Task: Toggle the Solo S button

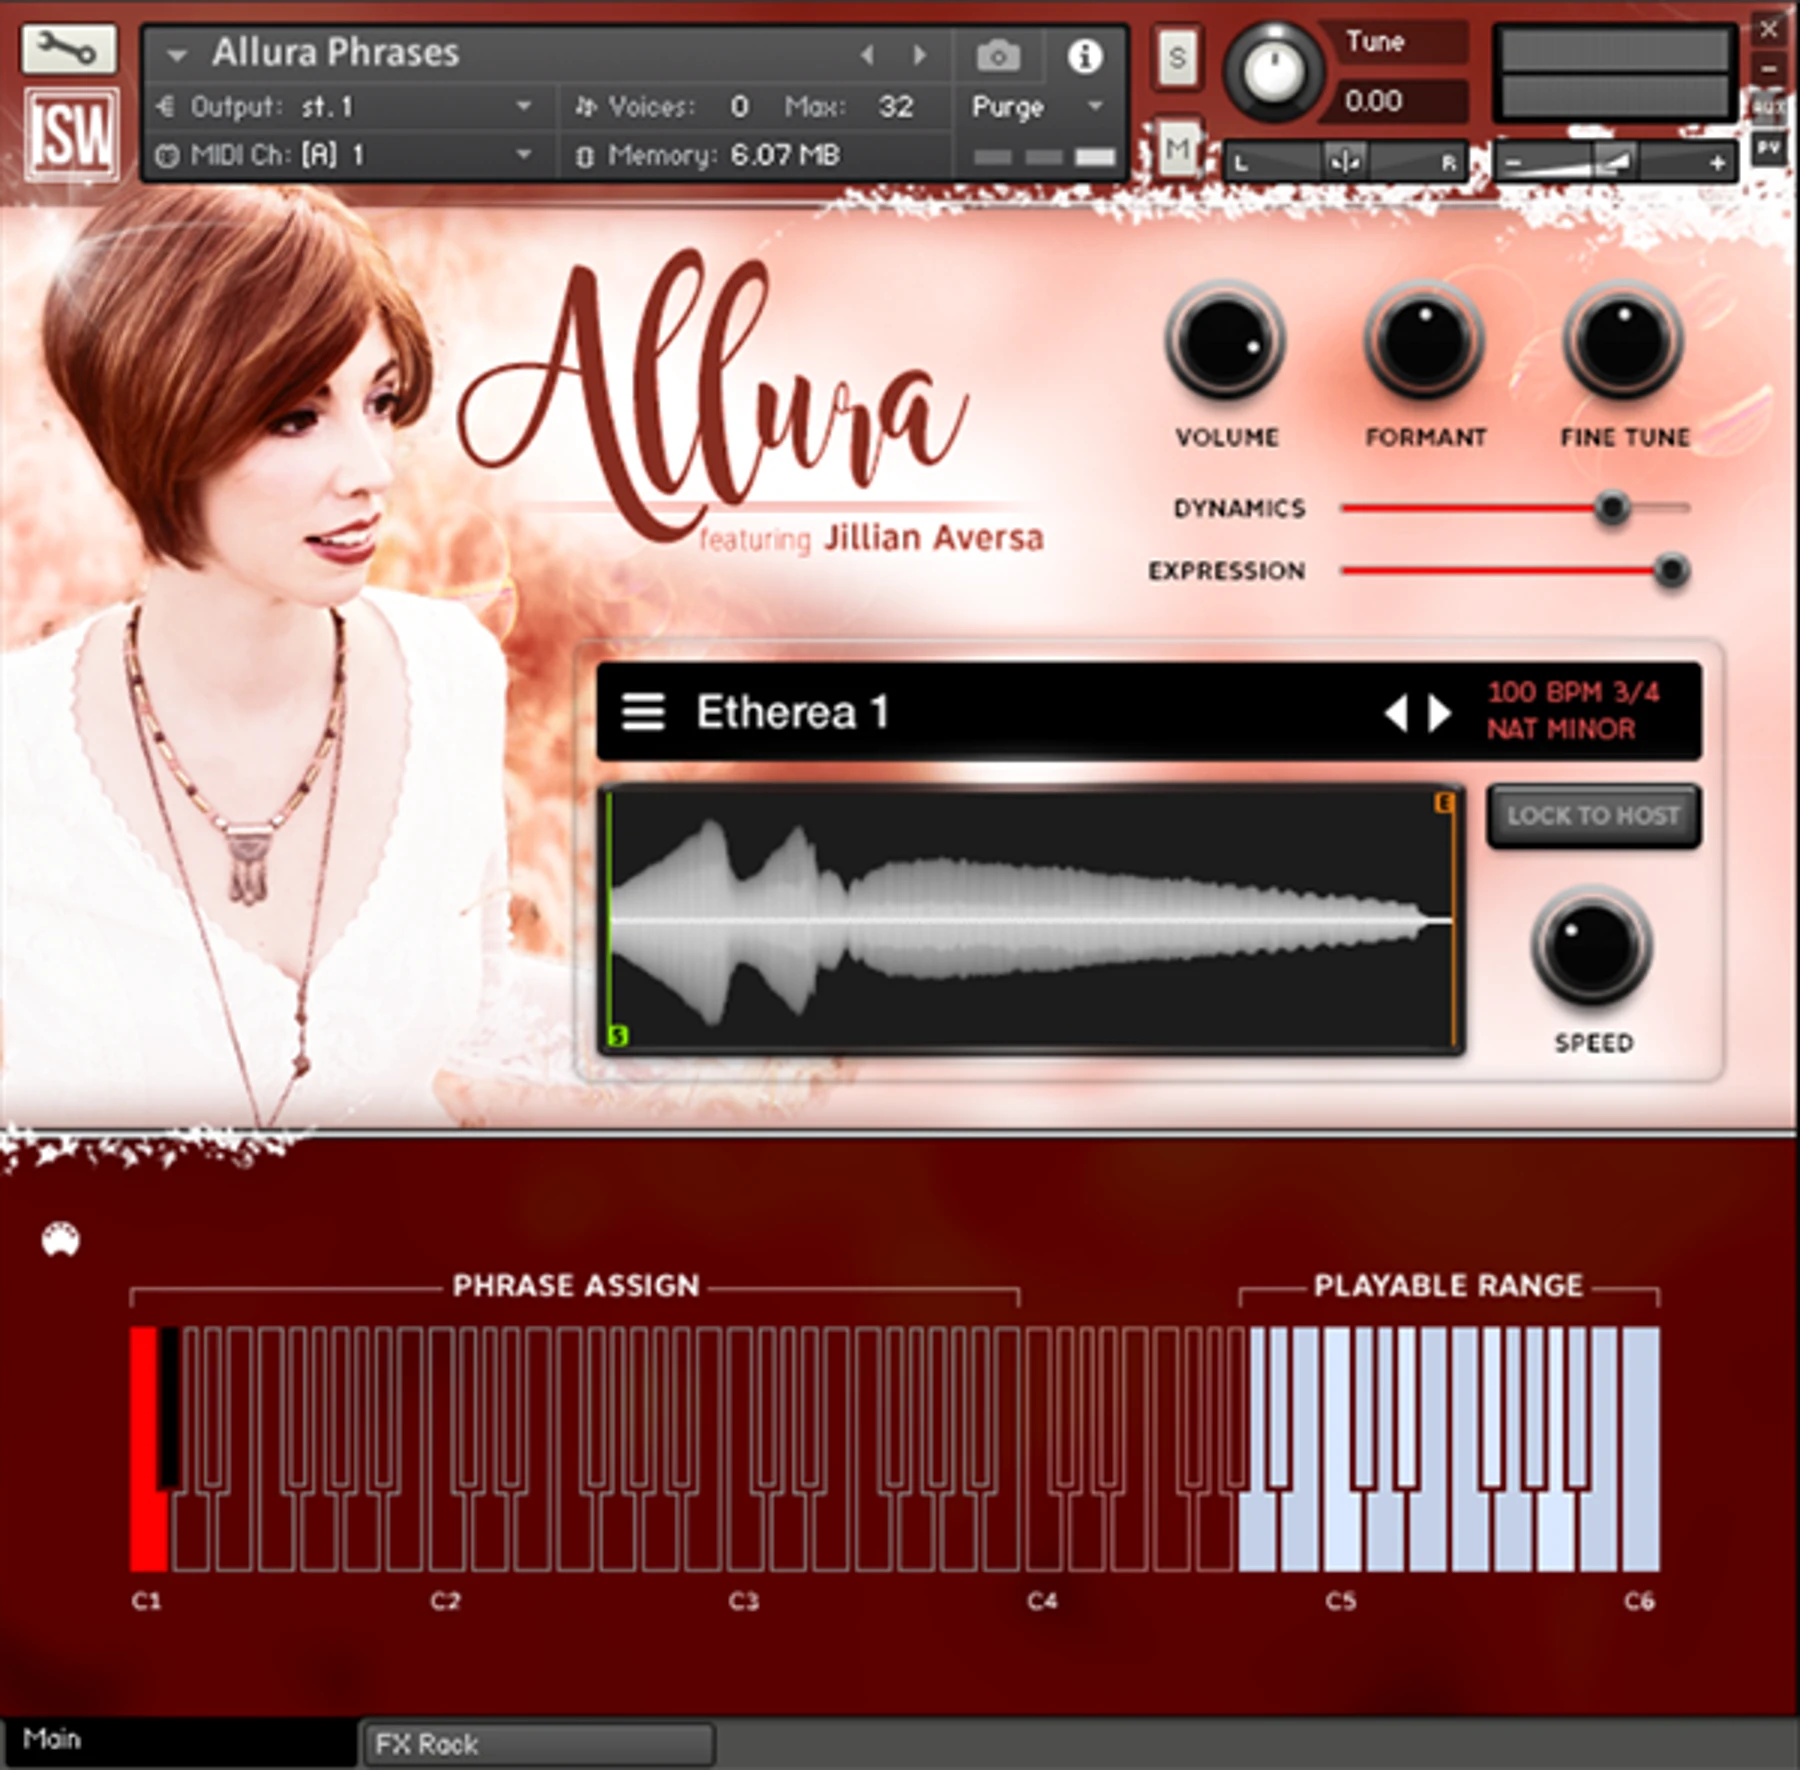Action: pyautogui.click(x=1178, y=58)
